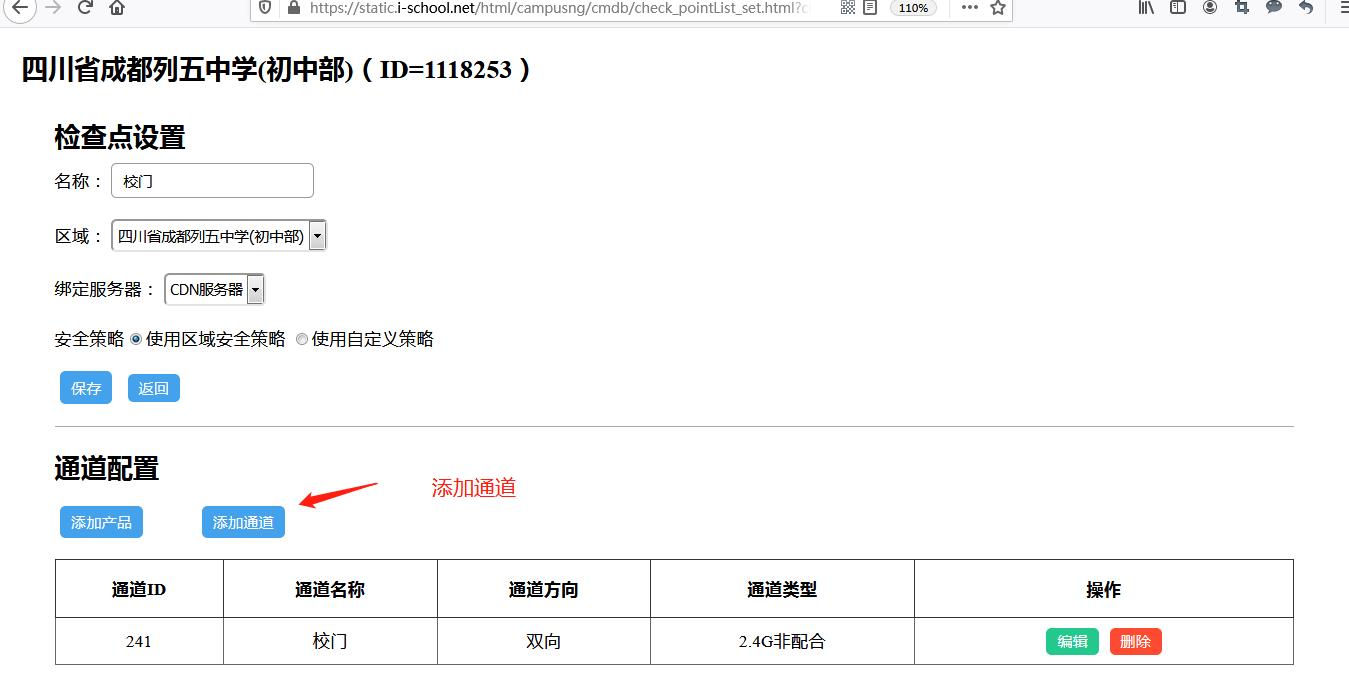Bookmark this page with the star icon

[997, 8]
